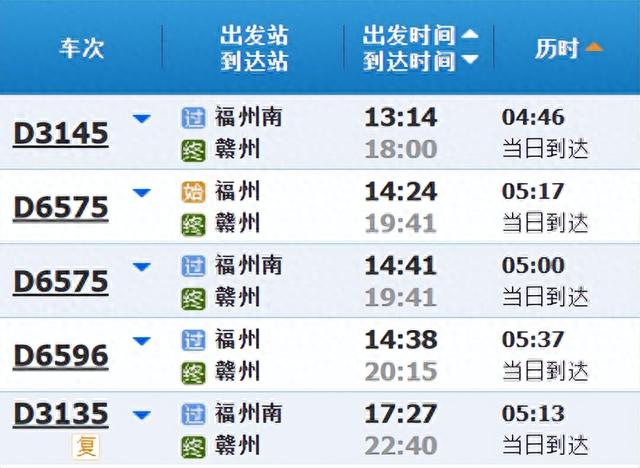Click the 过 icon beside 福州南 in D3145 row
This screenshot has width=640, height=468.
pyautogui.click(x=193, y=118)
